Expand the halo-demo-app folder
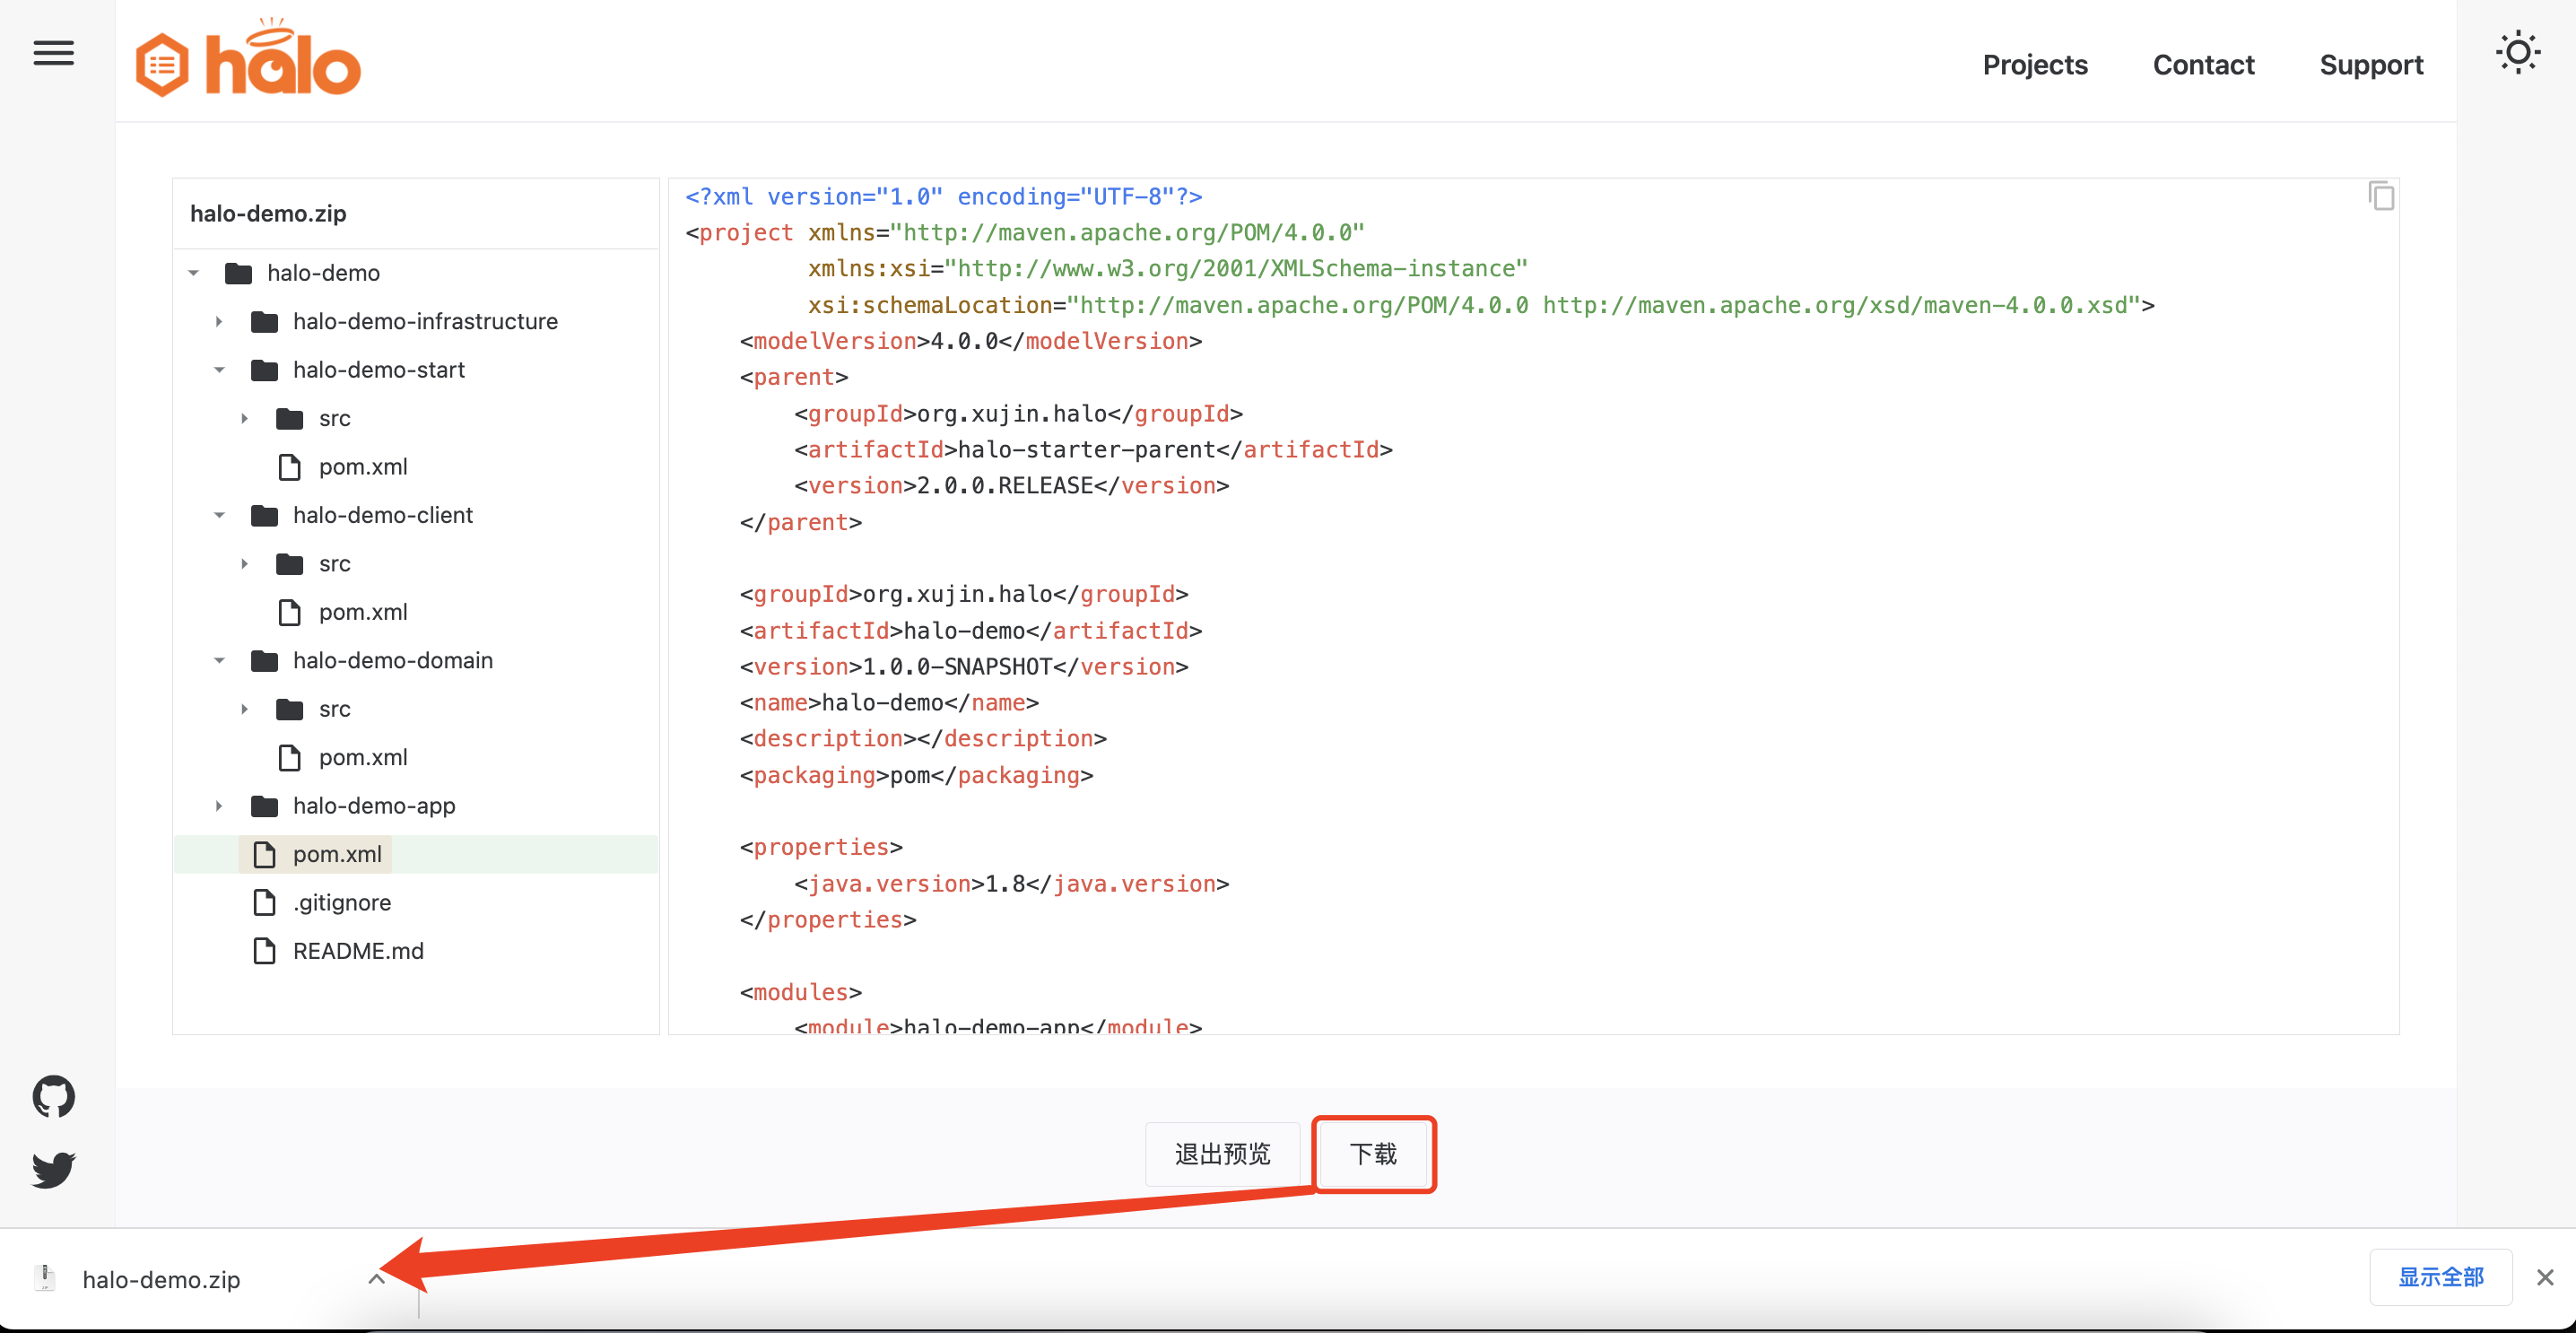The height and width of the screenshot is (1333, 2576). tap(219, 806)
